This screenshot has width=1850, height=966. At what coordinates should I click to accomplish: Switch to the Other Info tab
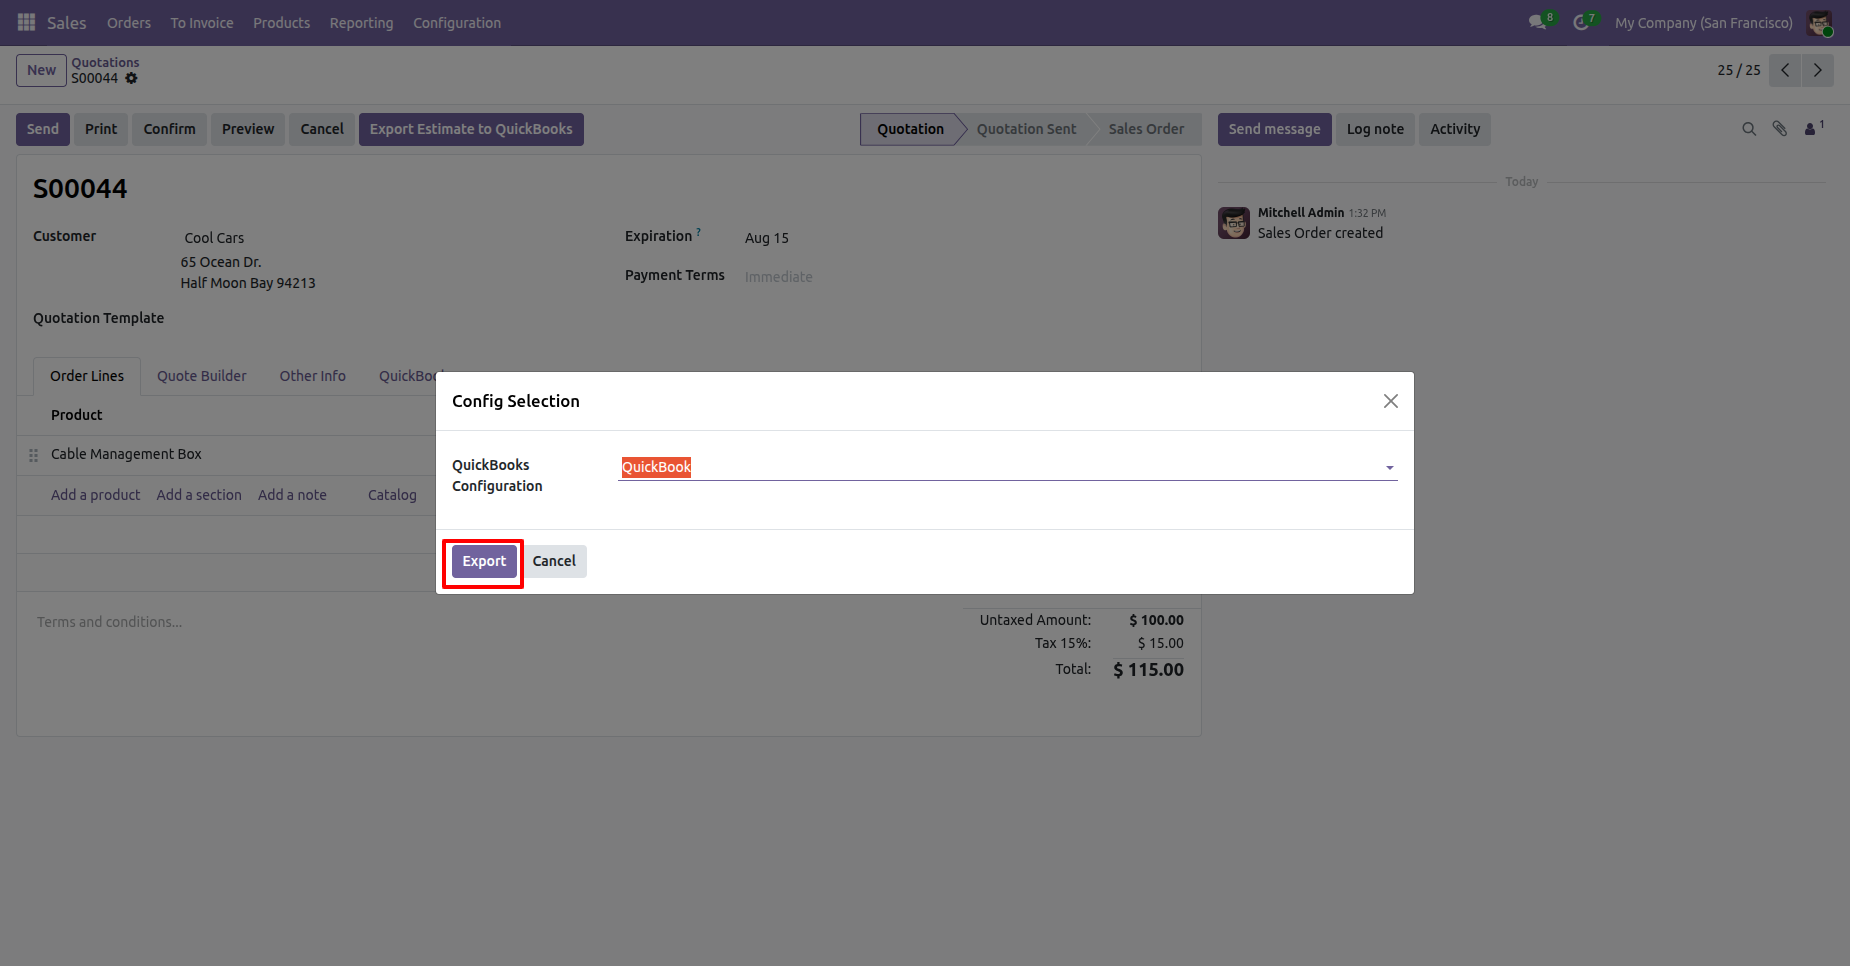pos(313,376)
